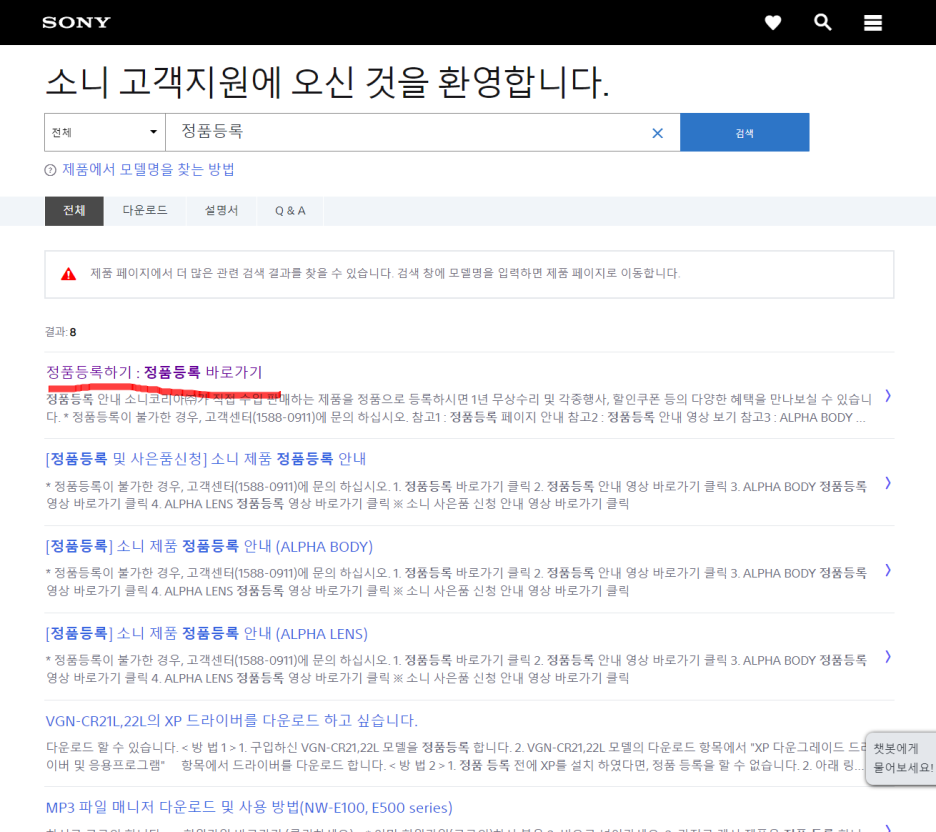The height and width of the screenshot is (832, 936).
Task: Select the 전체 tab
Action: point(74,211)
